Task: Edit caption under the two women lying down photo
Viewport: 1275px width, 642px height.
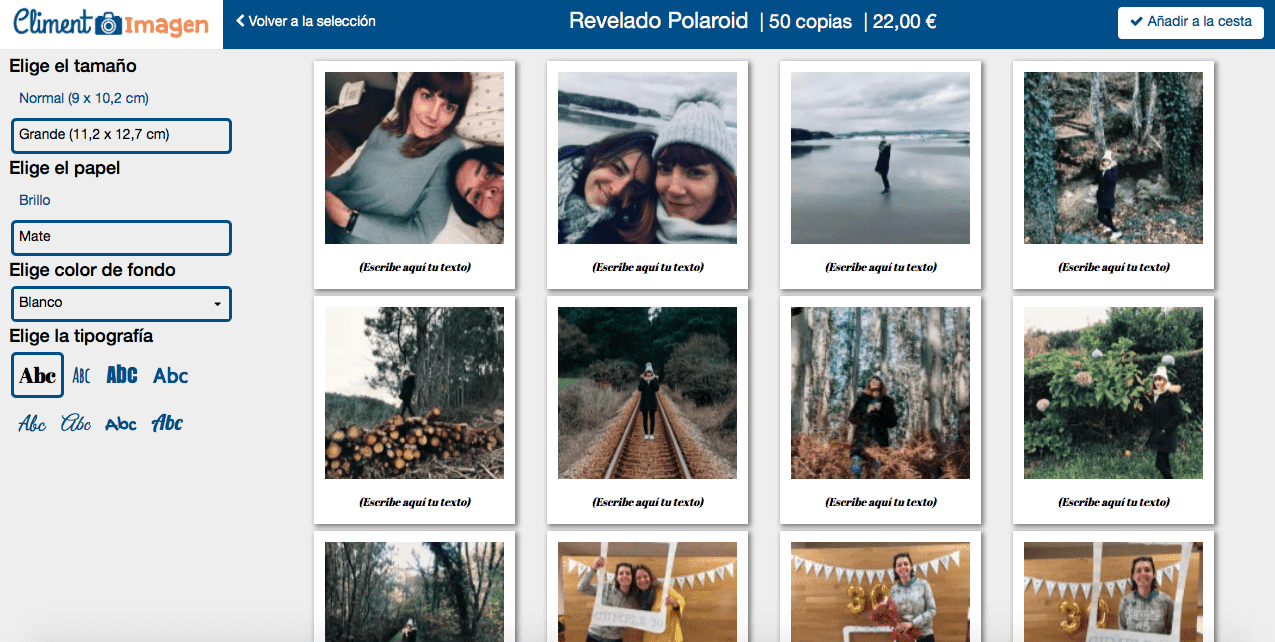Action: (x=414, y=267)
